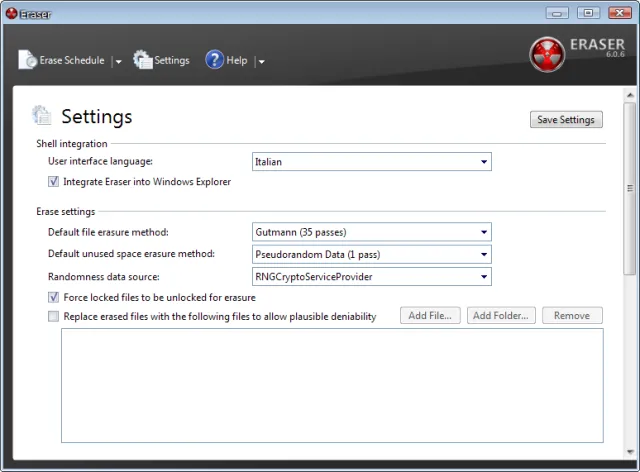Click the 'Default unused space erasure method:' label
The width and height of the screenshot is (640, 472).
(131, 254)
